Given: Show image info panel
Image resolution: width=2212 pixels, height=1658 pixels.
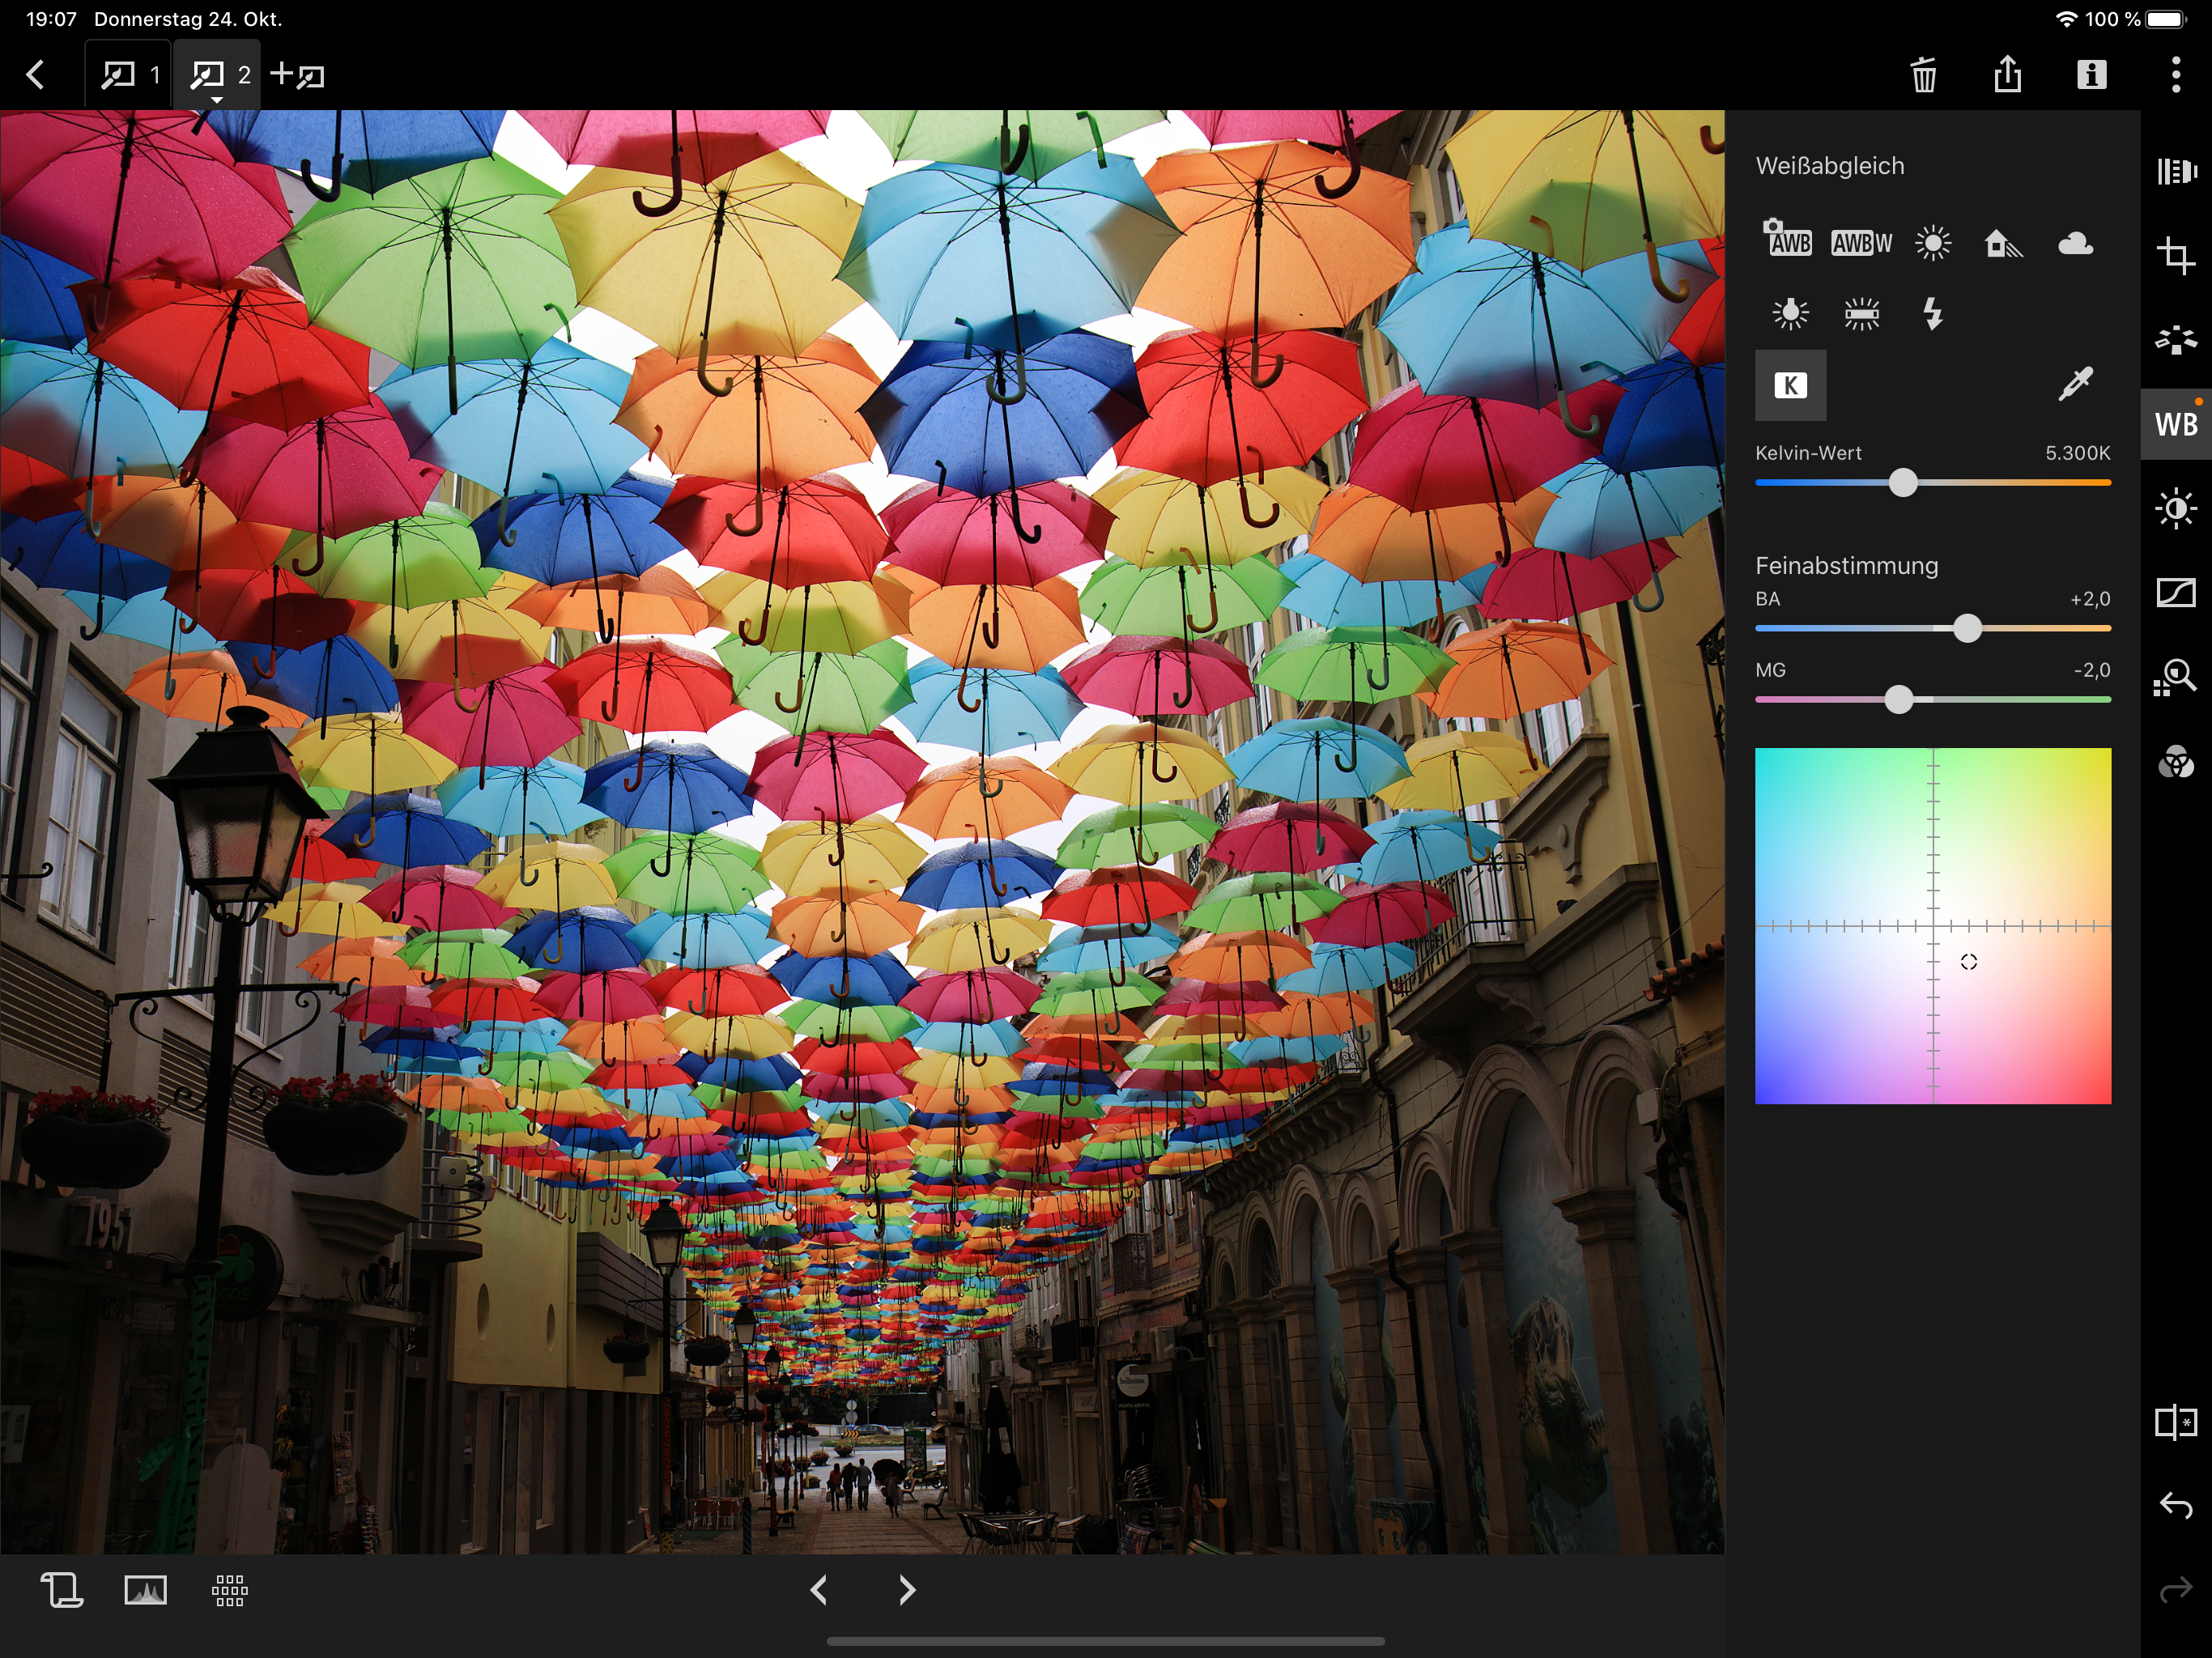Looking at the screenshot, I should [x=2091, y=75].
